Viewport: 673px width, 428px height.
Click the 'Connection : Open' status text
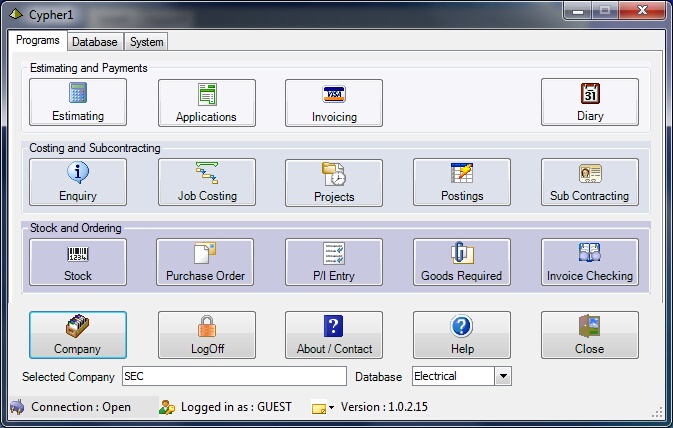tap(81, 407)
